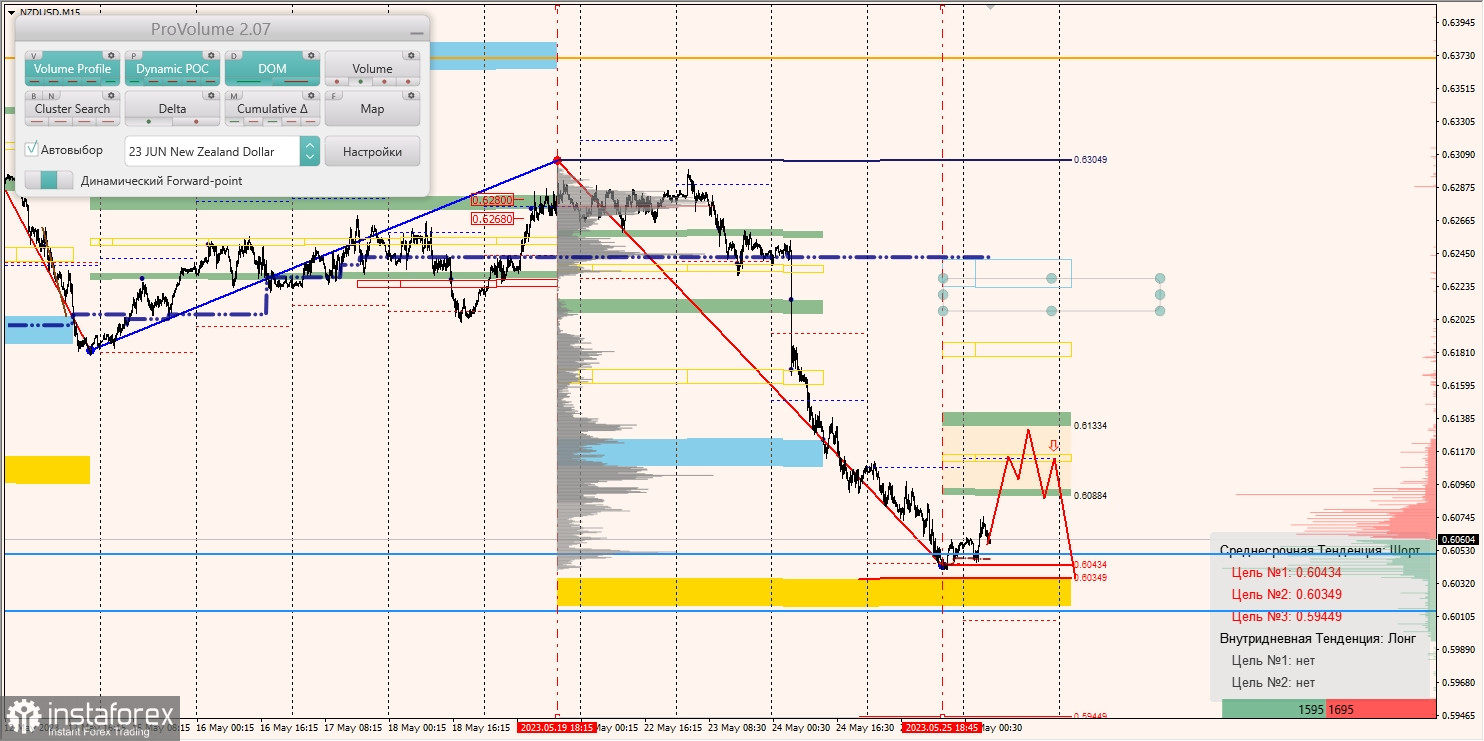1484x741 pixels.
Task: Click the 0.62680 price level label
Action: click(x=492, y=218)
